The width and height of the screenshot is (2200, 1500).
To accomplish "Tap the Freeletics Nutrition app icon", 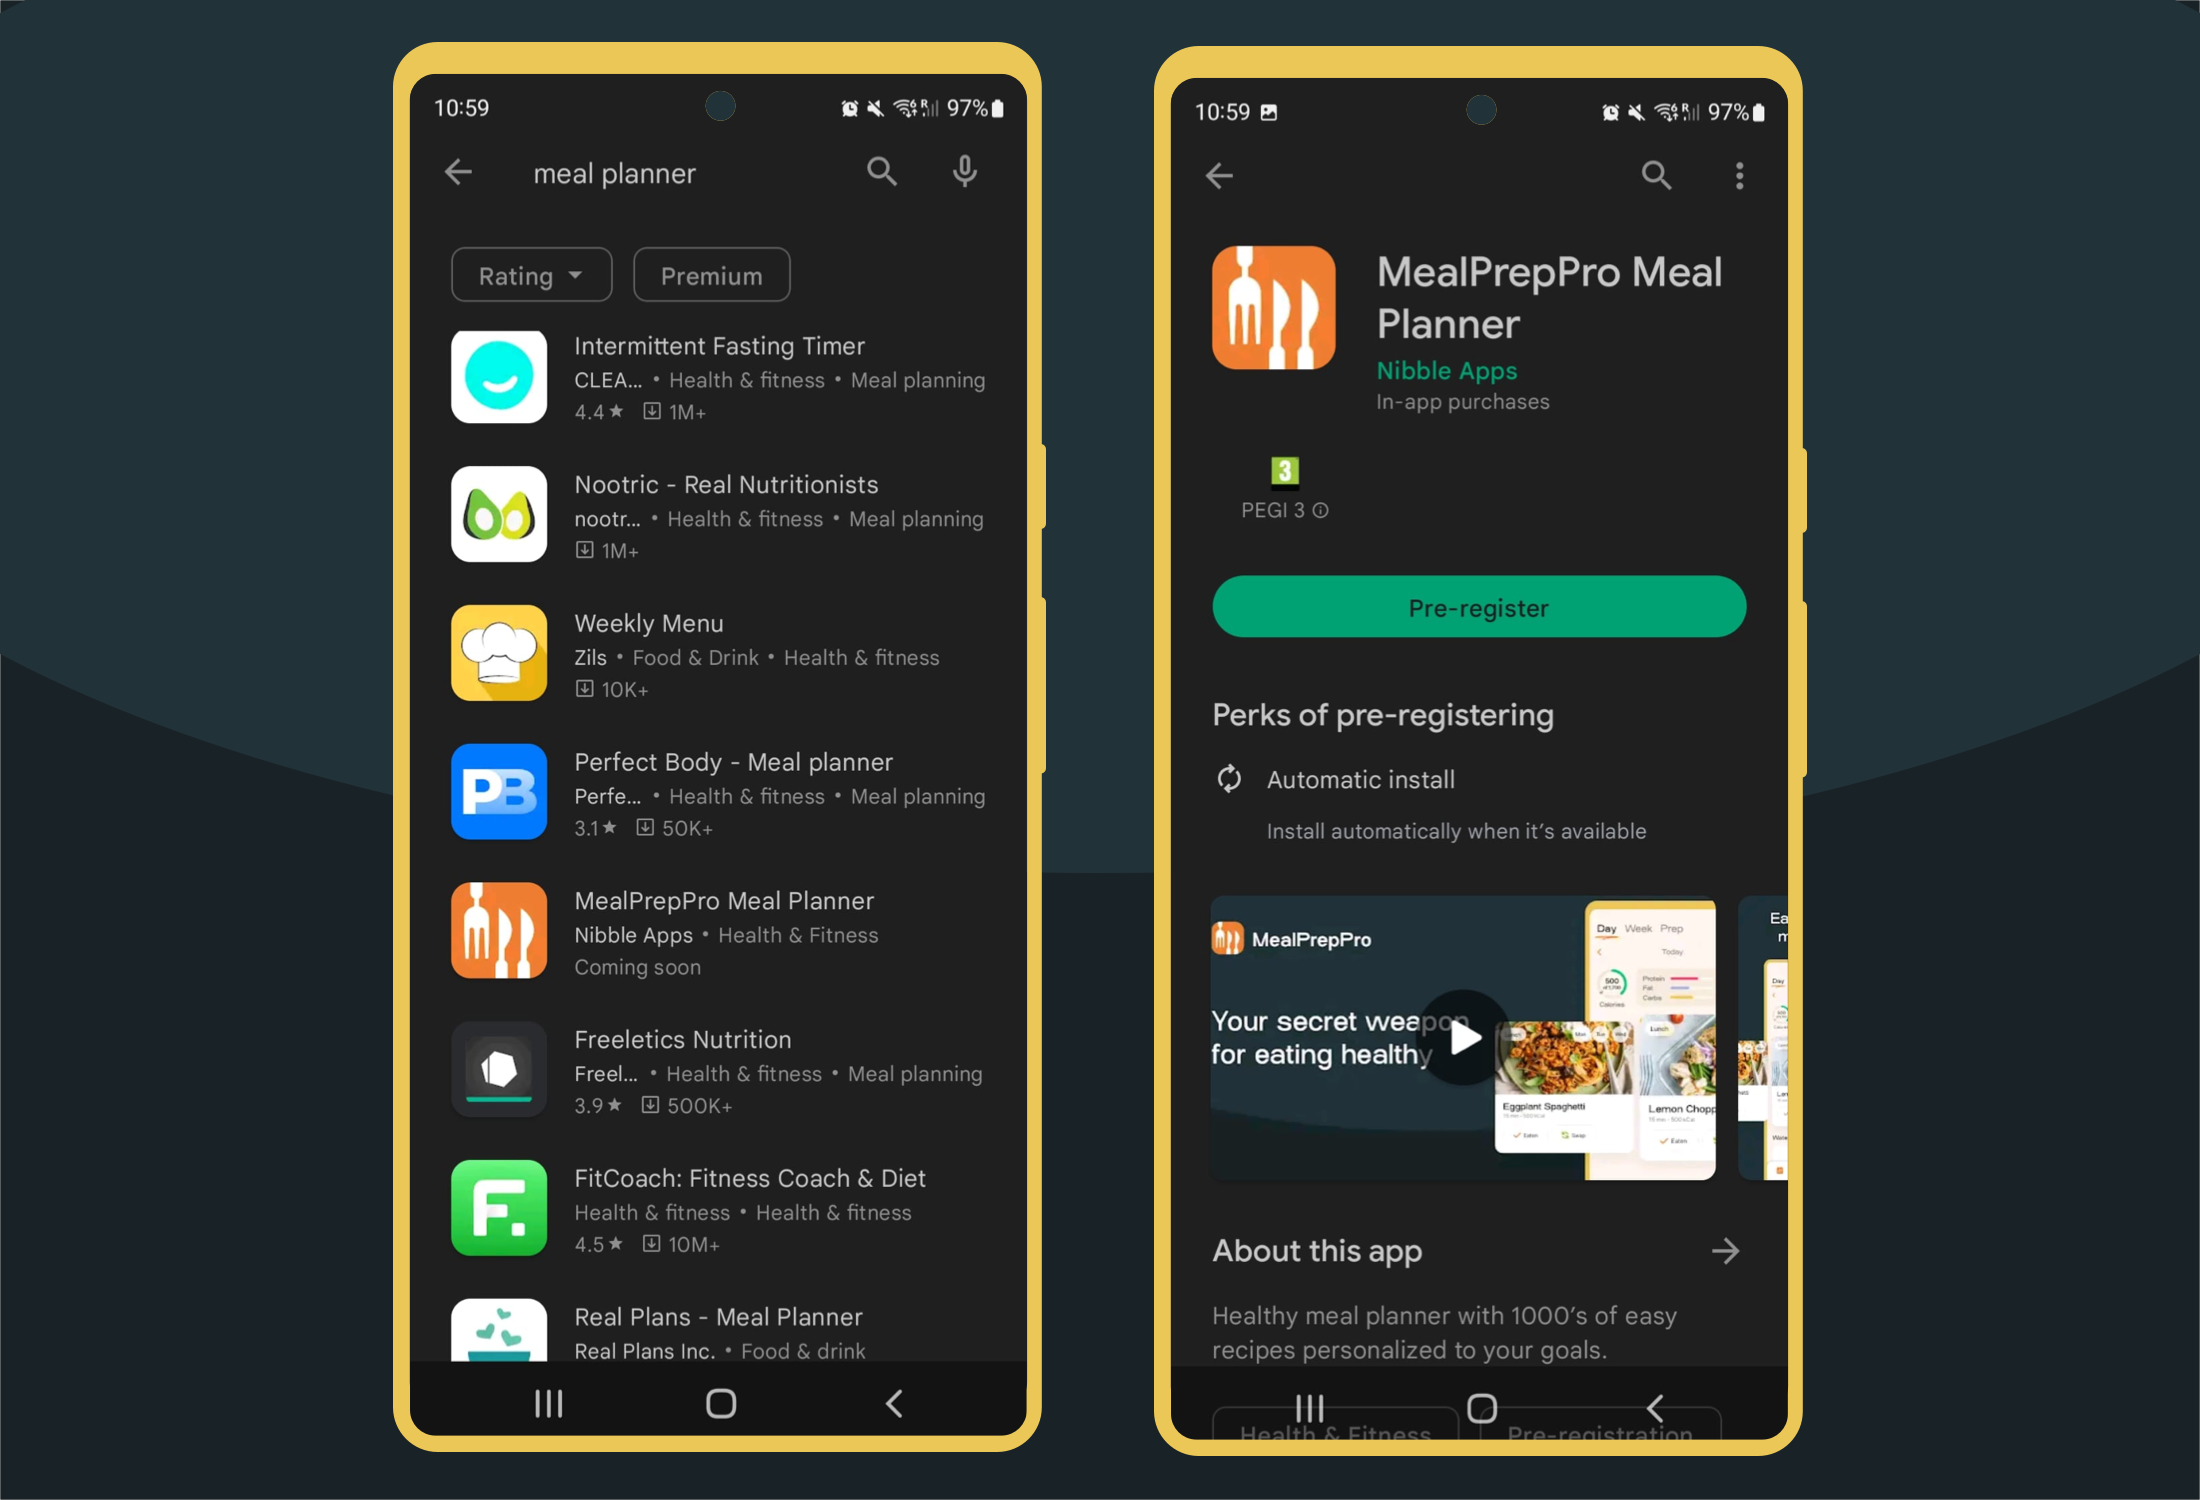I will (x=500, y=1070).
